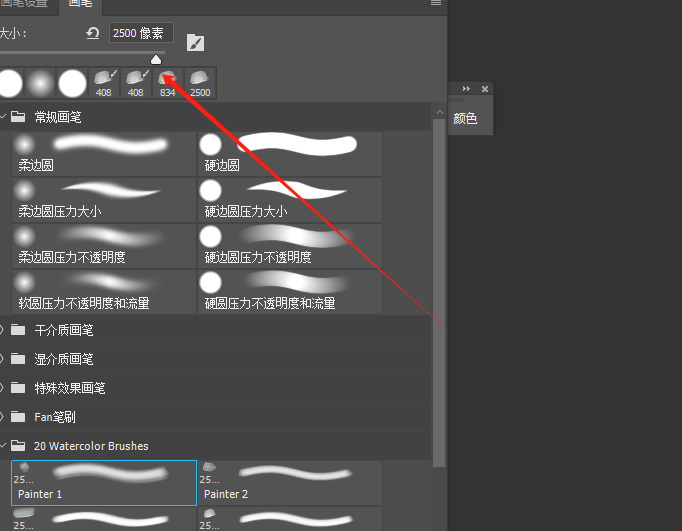The width and height of the screenshot is (682, 531).
Task: Choose the 硬边圆压力大小 brush
Action: pos(290,200)
